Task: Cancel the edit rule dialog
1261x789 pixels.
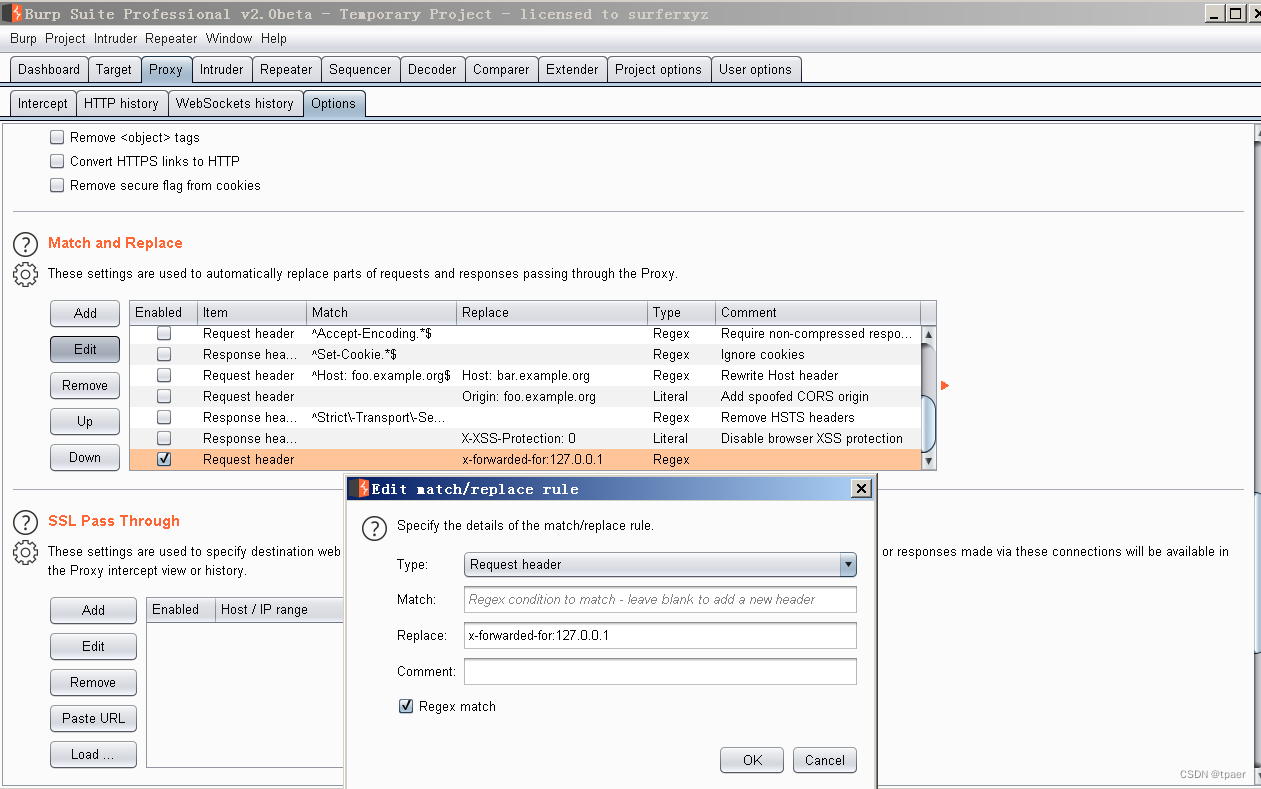Action: 825,760
